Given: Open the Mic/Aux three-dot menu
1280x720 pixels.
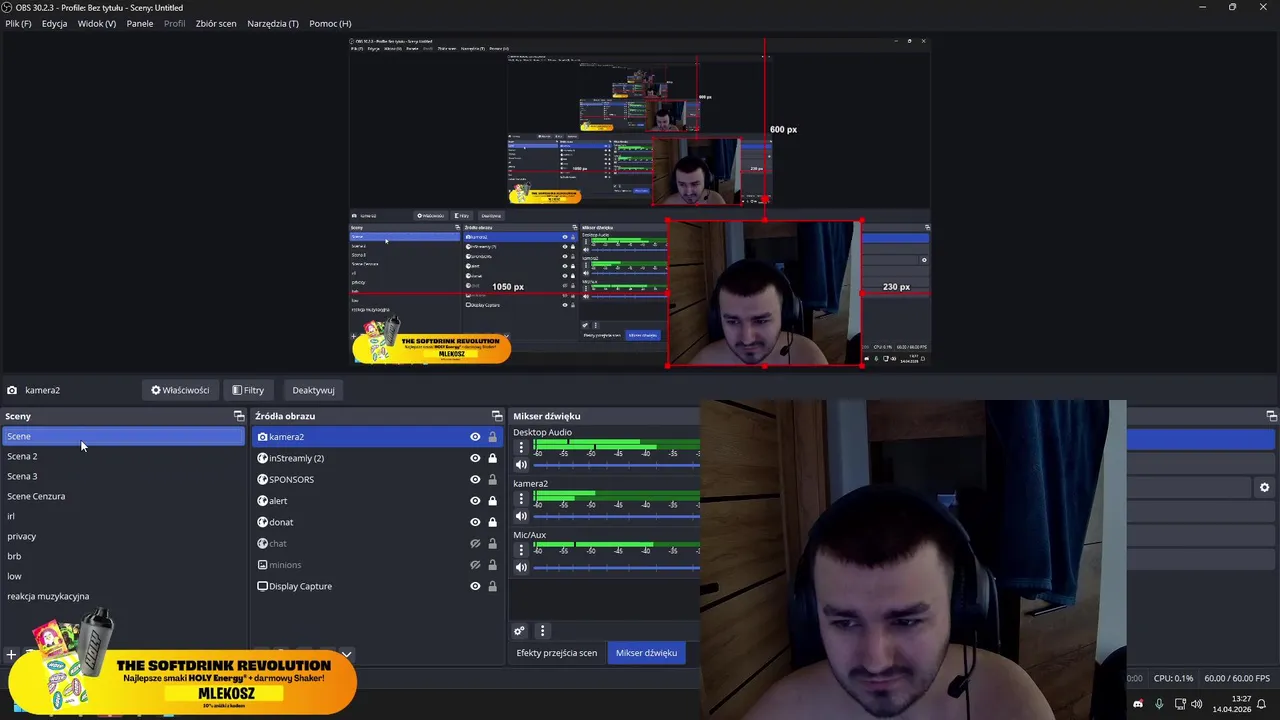Looking at the screenshot, I should coord(521,549).
